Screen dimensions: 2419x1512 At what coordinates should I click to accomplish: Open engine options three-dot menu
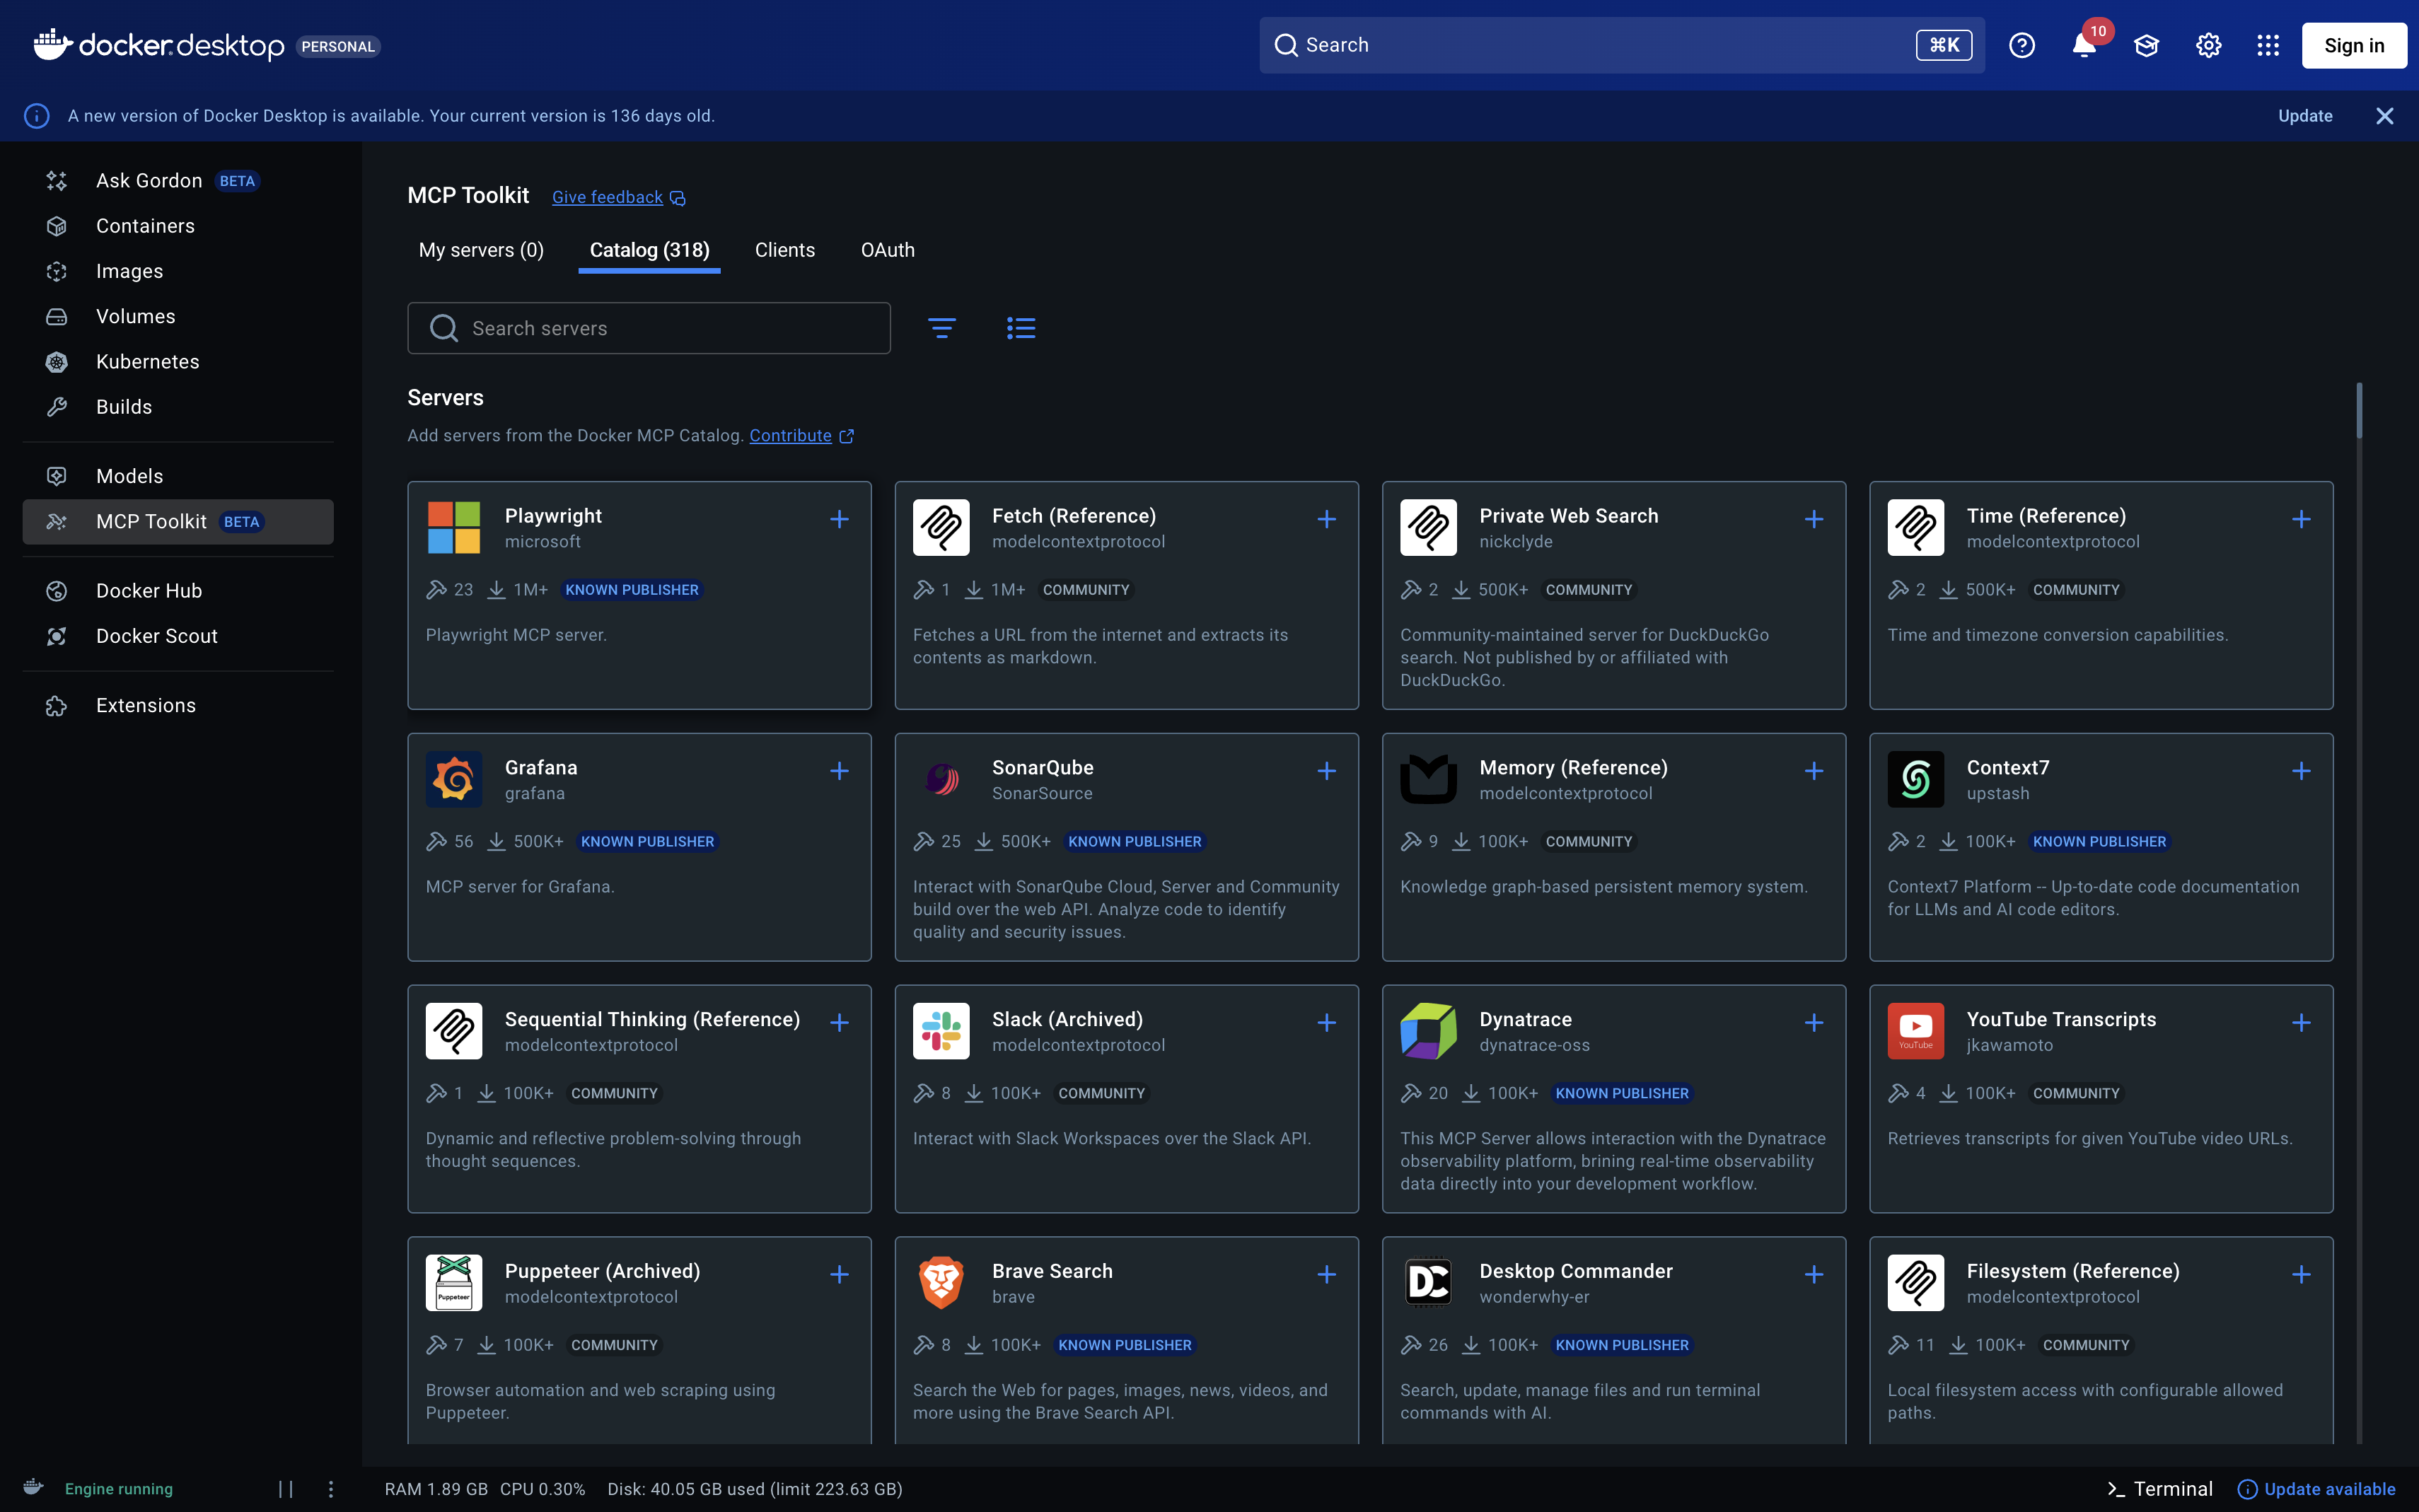click(331, 1489)
